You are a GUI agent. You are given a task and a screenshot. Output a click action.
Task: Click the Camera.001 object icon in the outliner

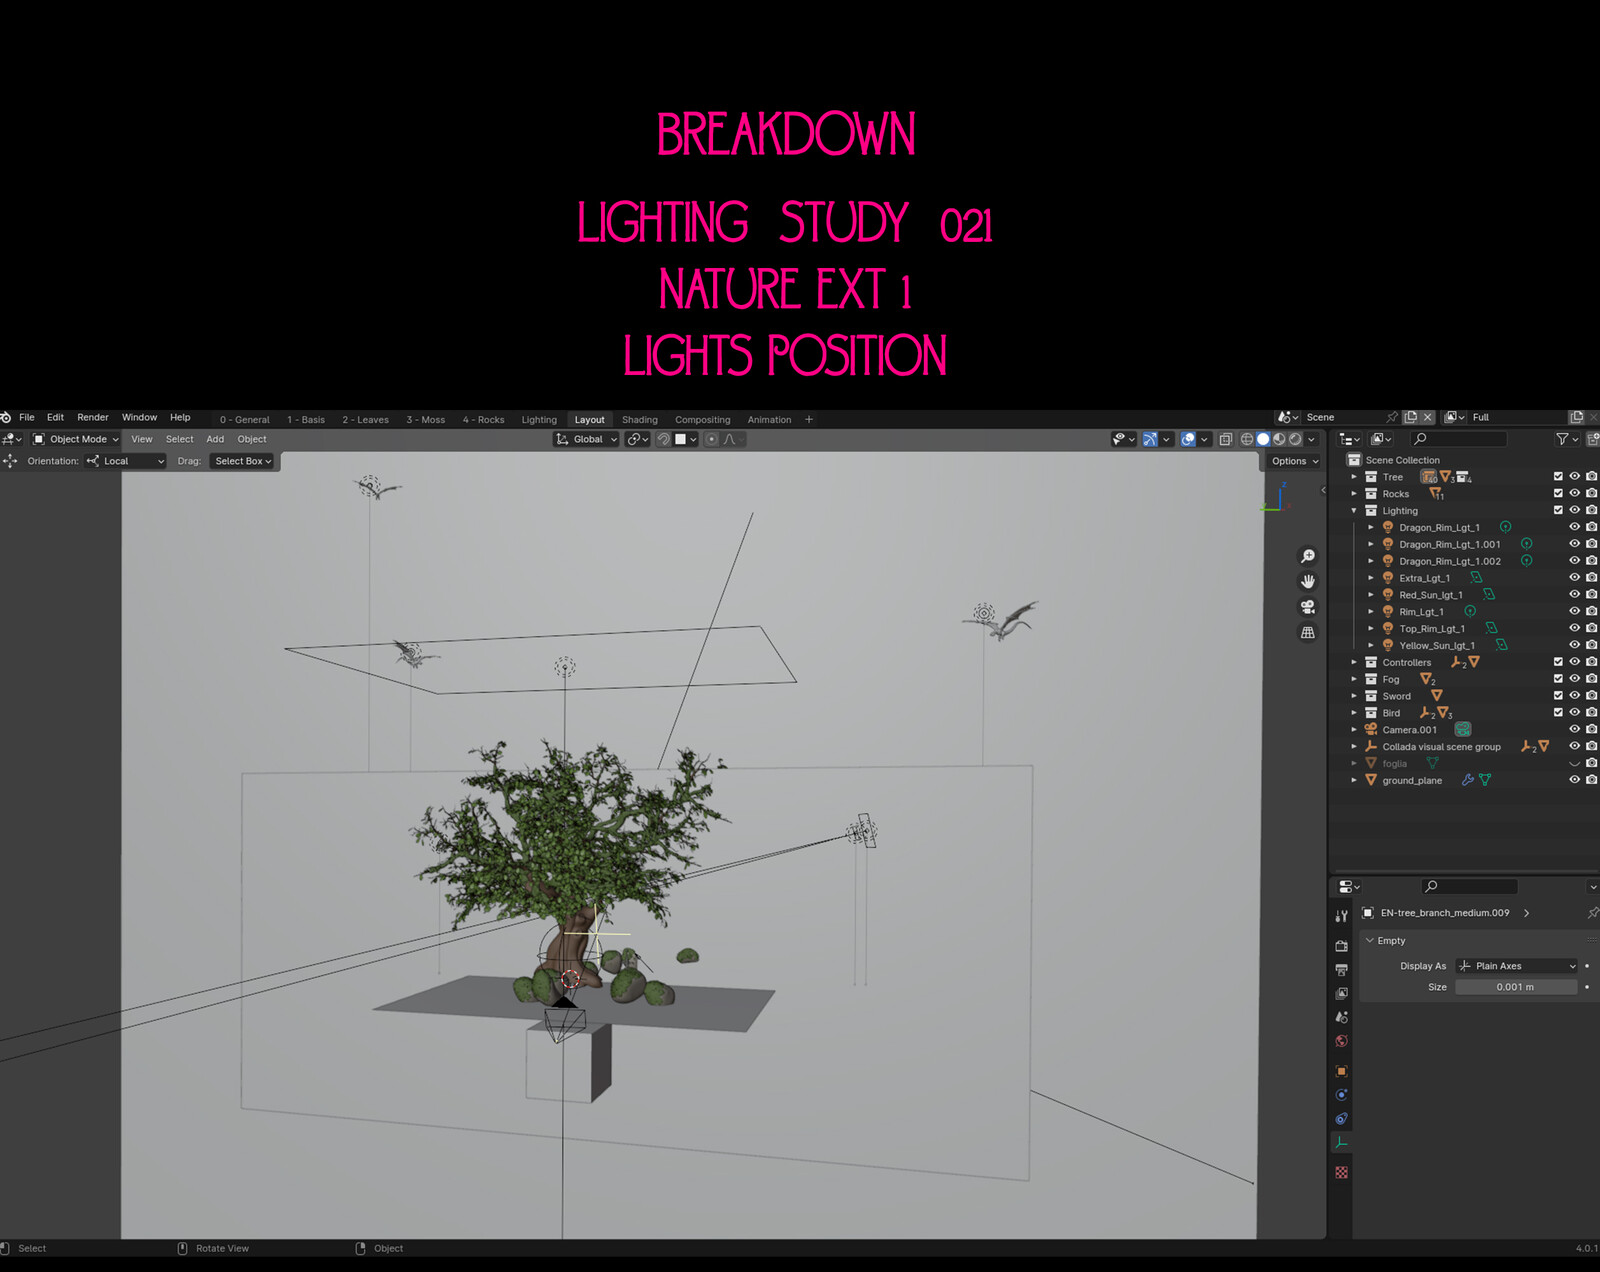click(x=1371, y=730)
